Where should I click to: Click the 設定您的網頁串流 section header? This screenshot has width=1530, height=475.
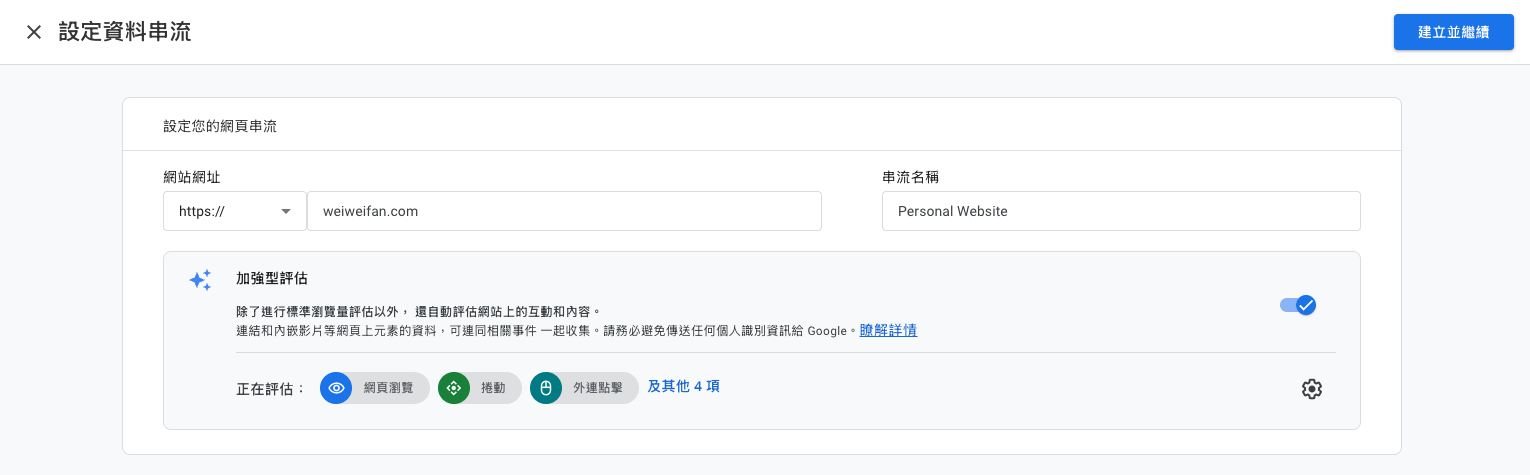click(x=220, y=126)
